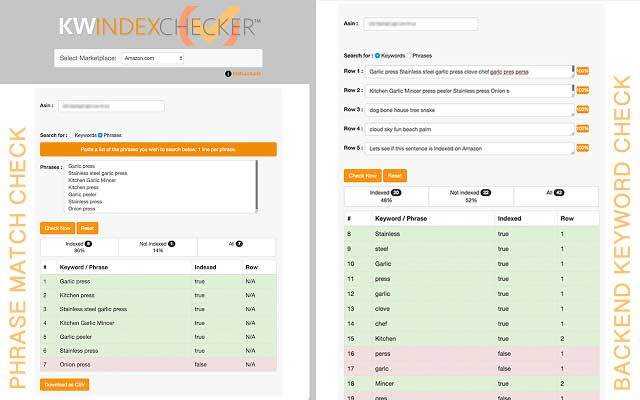640x400 pixels.
Task: Focus the Asin field in Backend Keyword panel
Action: click(421, 24)
